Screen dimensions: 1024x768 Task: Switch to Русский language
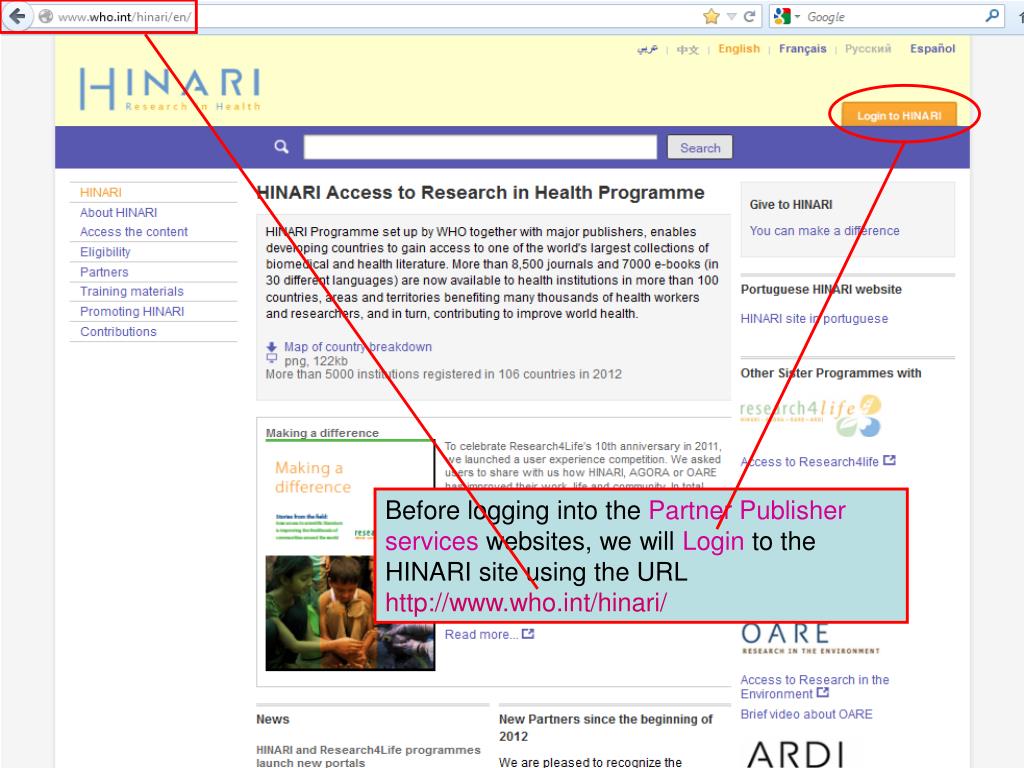pos(867,48)
